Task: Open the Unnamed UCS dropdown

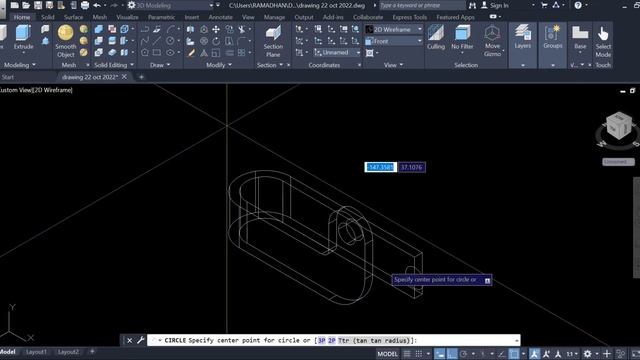Action: [x=337, y=52]
